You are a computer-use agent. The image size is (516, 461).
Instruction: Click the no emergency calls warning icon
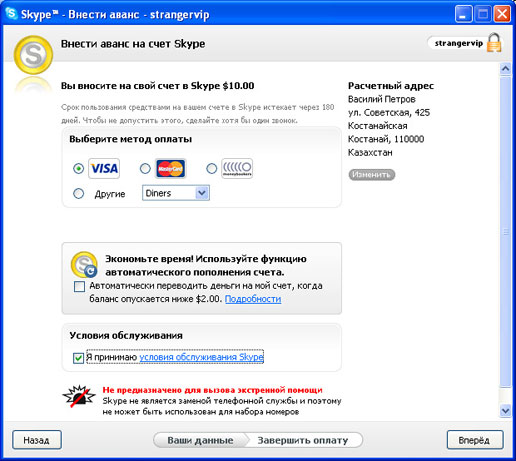pos(79,397)
